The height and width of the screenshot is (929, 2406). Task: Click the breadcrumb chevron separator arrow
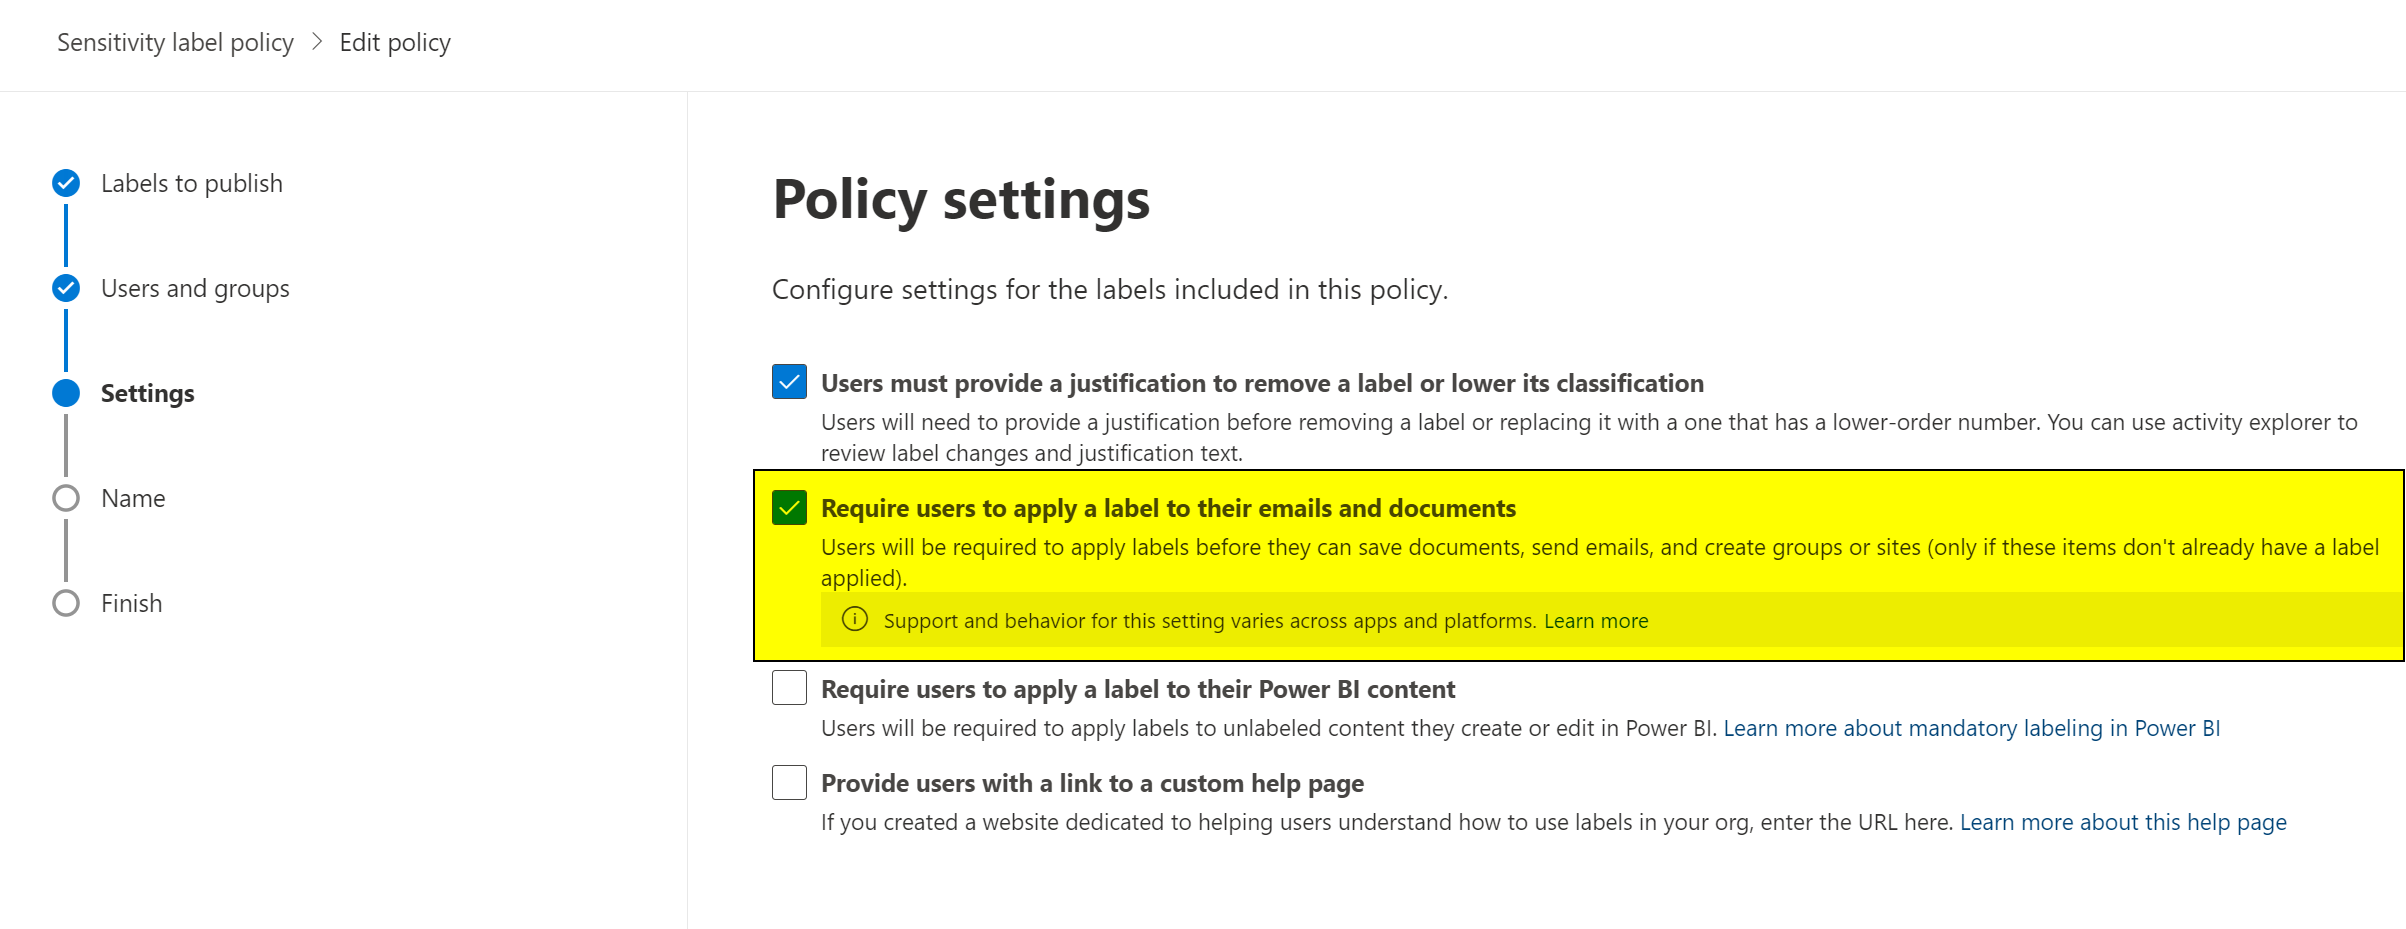tap(317, 42)
